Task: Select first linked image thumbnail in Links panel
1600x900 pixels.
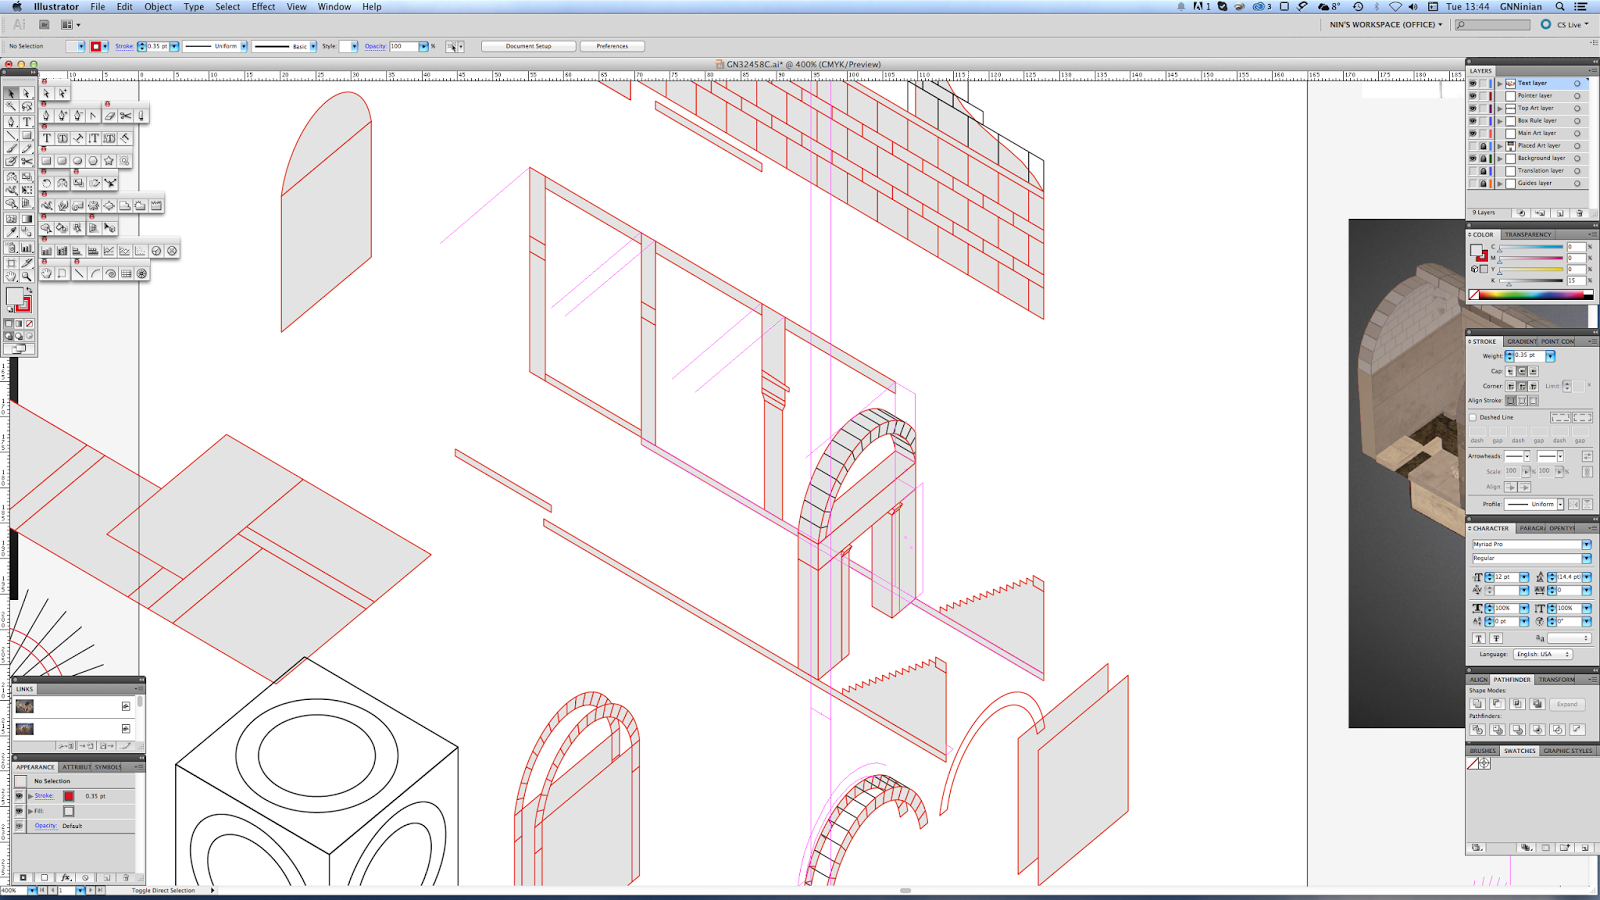Action: click(x=25, y=706)
